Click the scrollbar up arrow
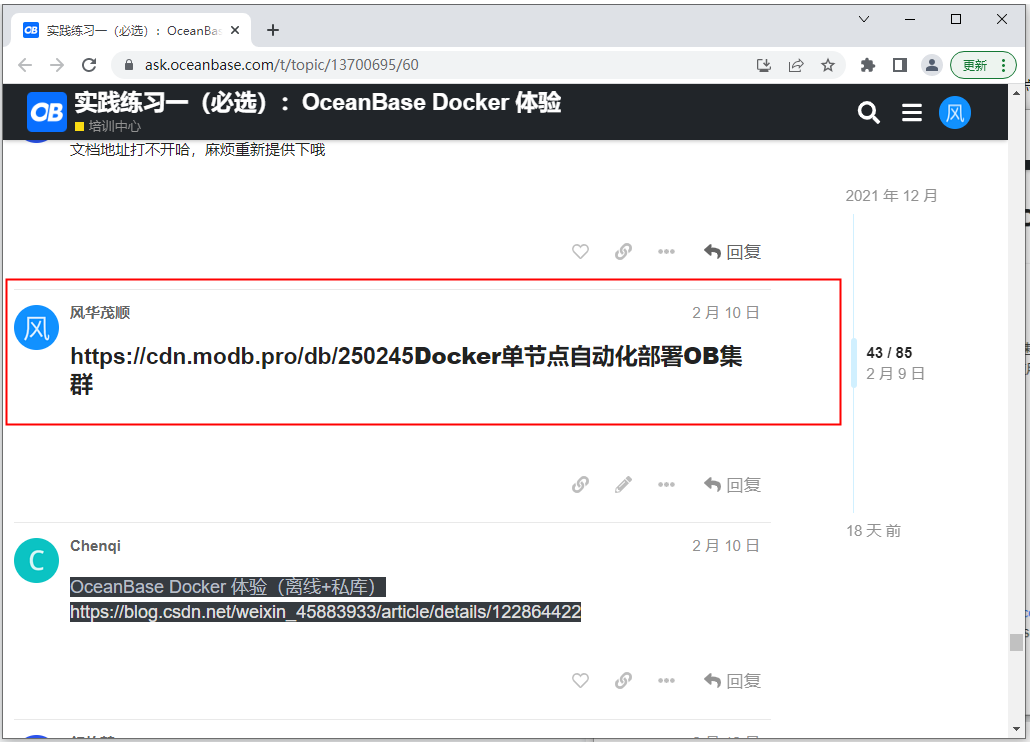 pyautogui.click(x=1016, y=93)
